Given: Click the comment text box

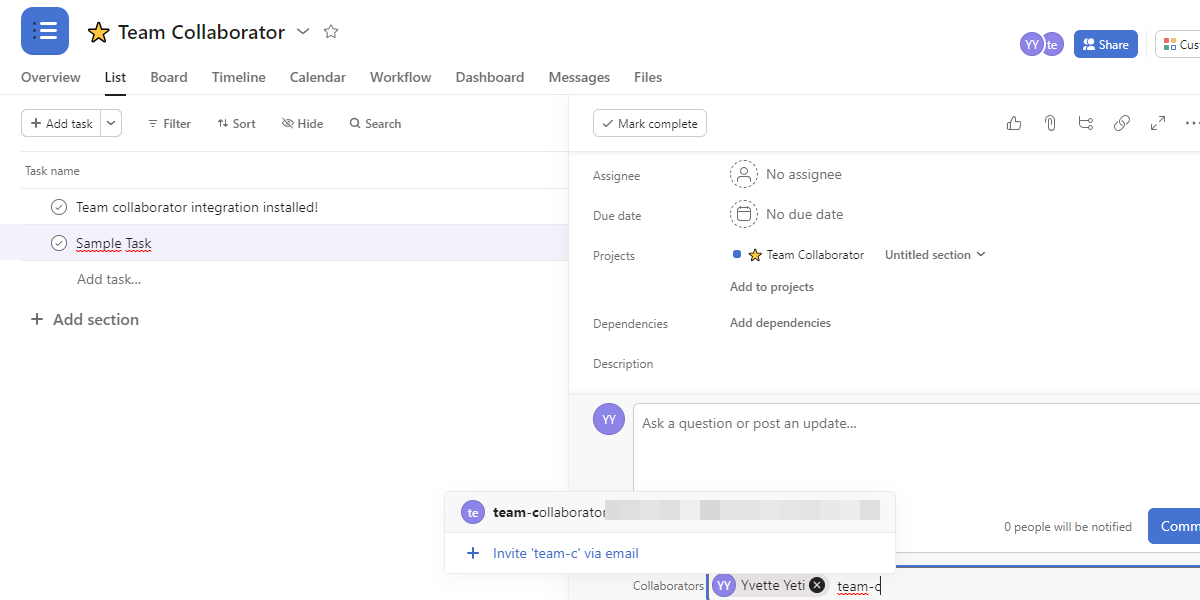Looking at the screenshot, I should click(916, 448).
